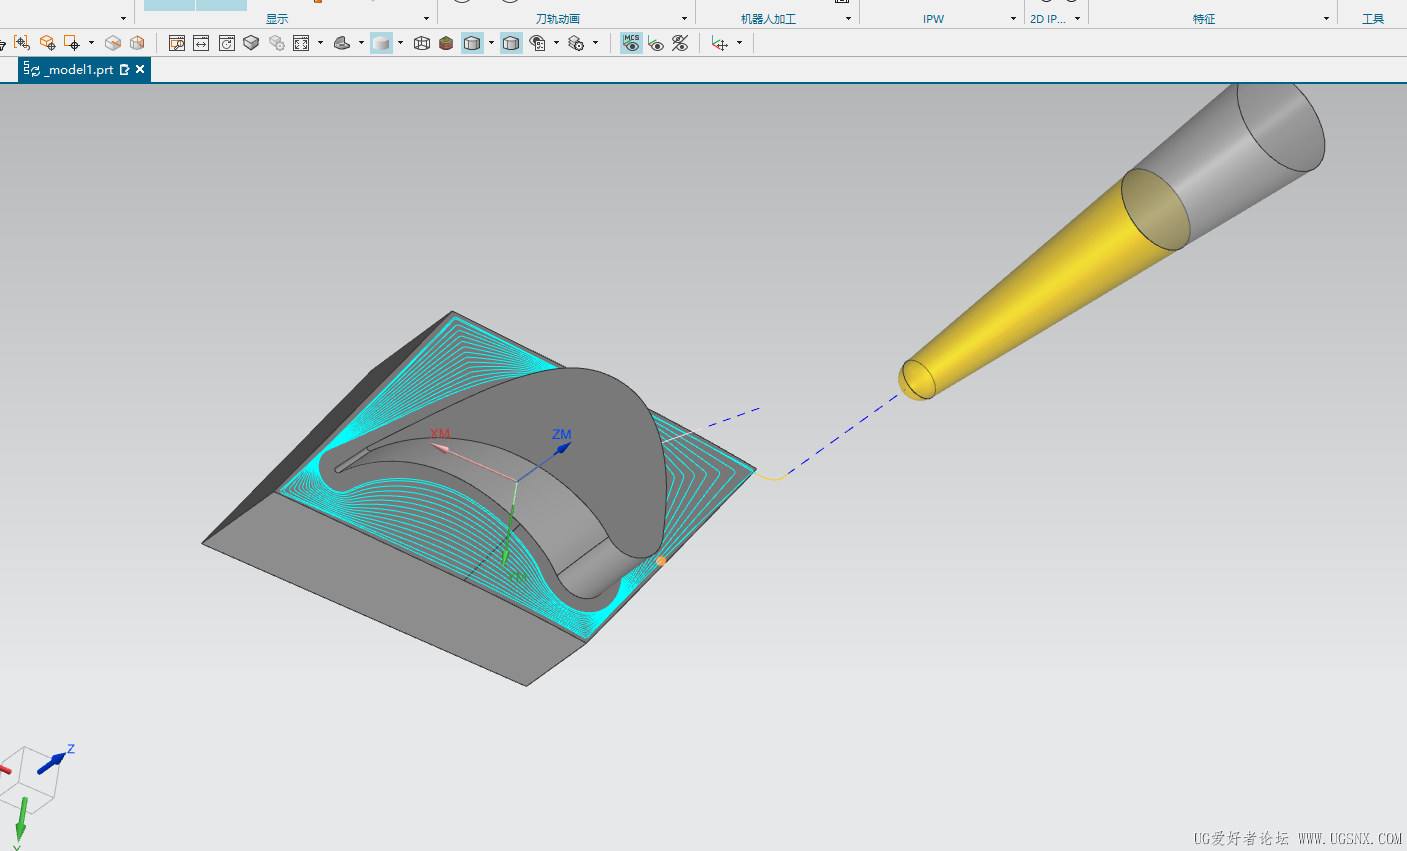Open the dropdown beside the orange rectangle crosshair icon
Viewport: 1407px width, 851px height.
(x=91, y=43)
